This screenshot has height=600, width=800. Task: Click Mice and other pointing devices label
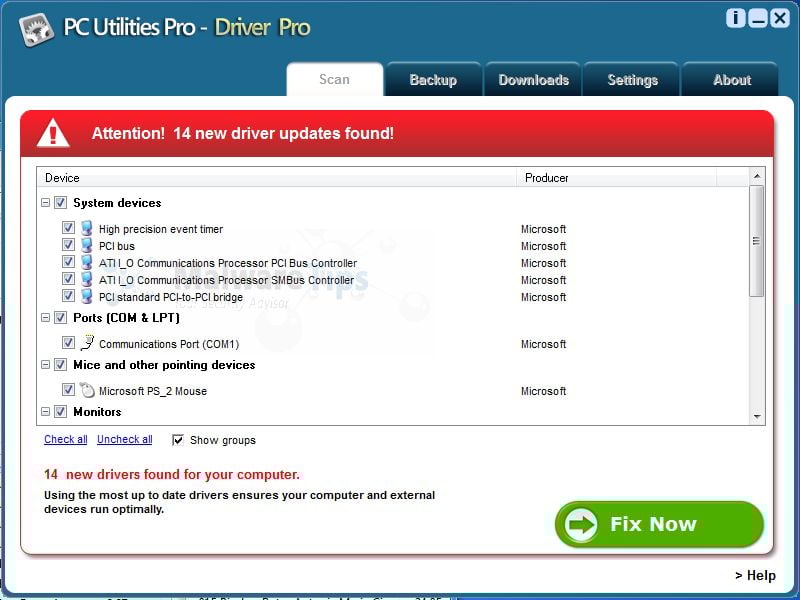pyautogui.click(x=164, y=365)
